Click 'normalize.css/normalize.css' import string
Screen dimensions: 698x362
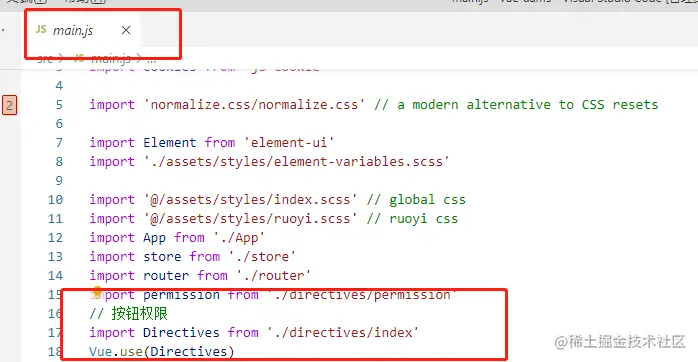254,105
